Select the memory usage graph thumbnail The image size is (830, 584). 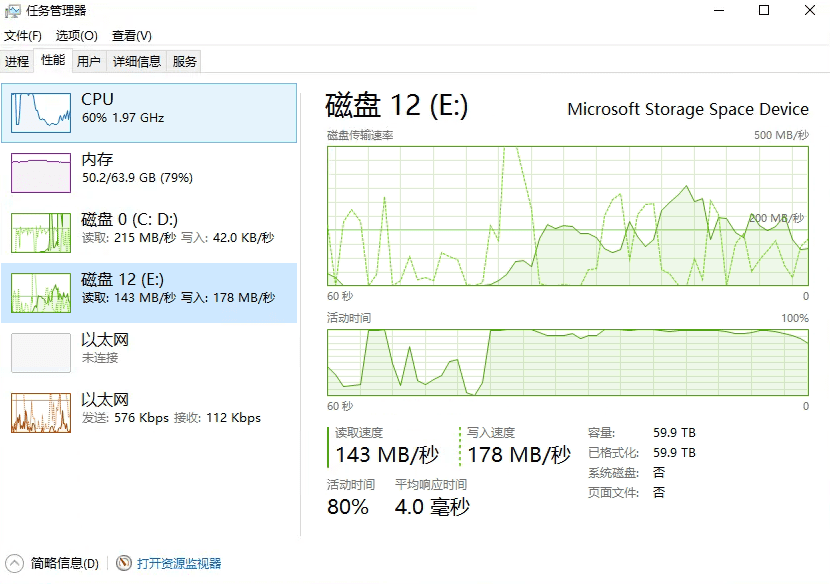click(41, 173)
